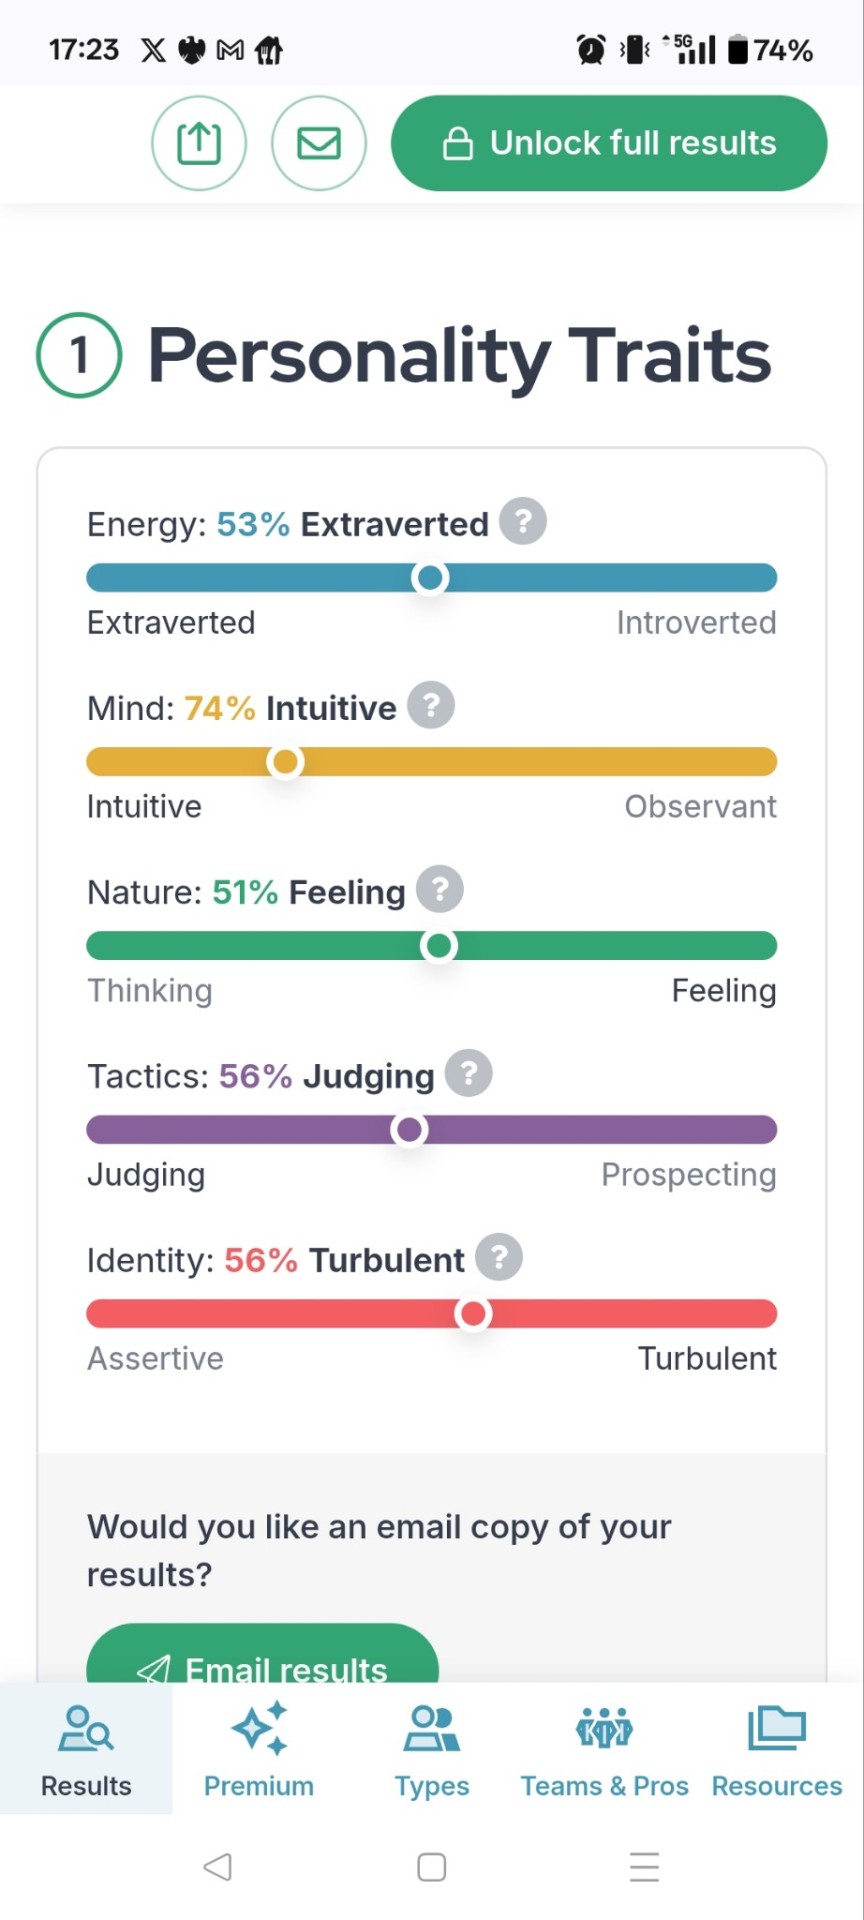Click the Email results button
The image size is (864, 1920).
click(x=263, y=1654)
